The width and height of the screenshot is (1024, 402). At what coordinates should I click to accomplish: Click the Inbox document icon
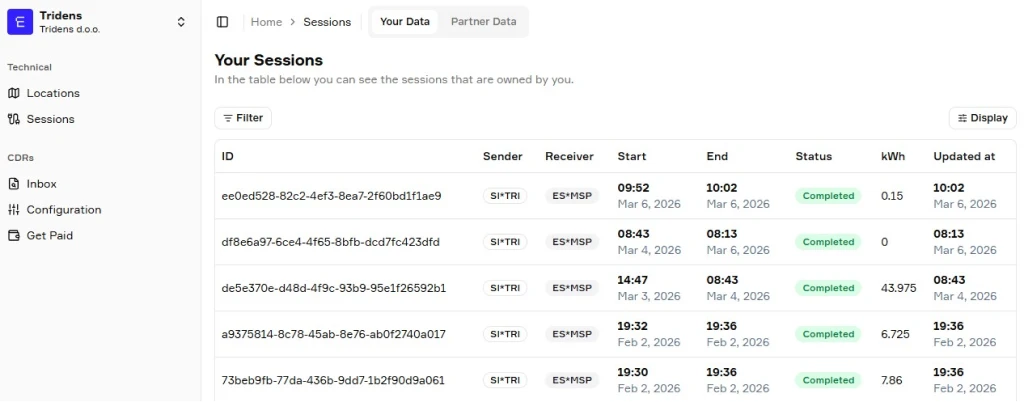point(14,184)
